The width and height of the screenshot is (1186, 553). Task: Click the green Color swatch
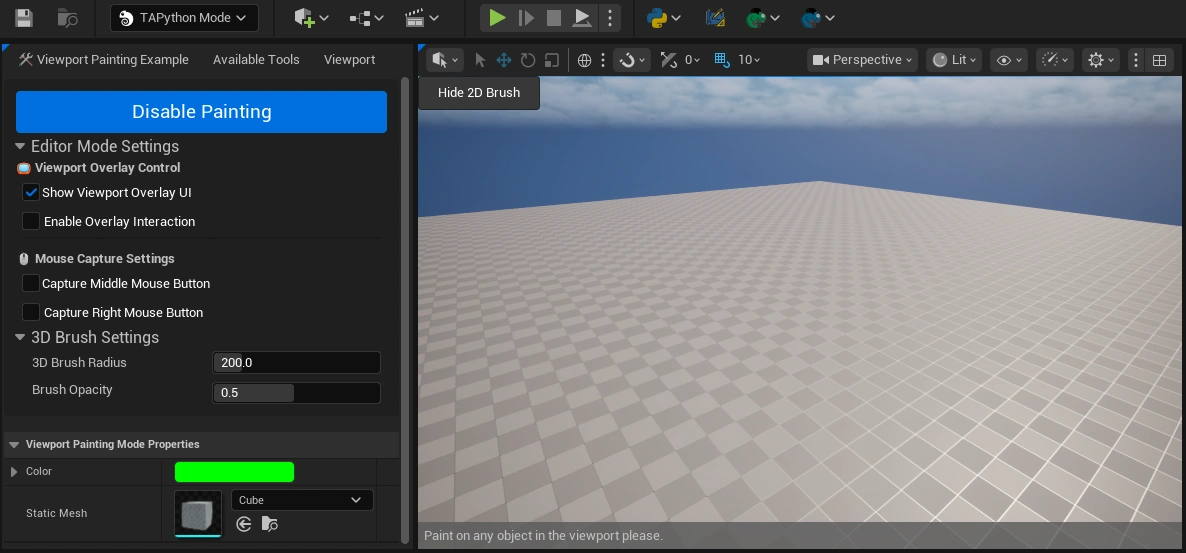[x=234, y=472]
